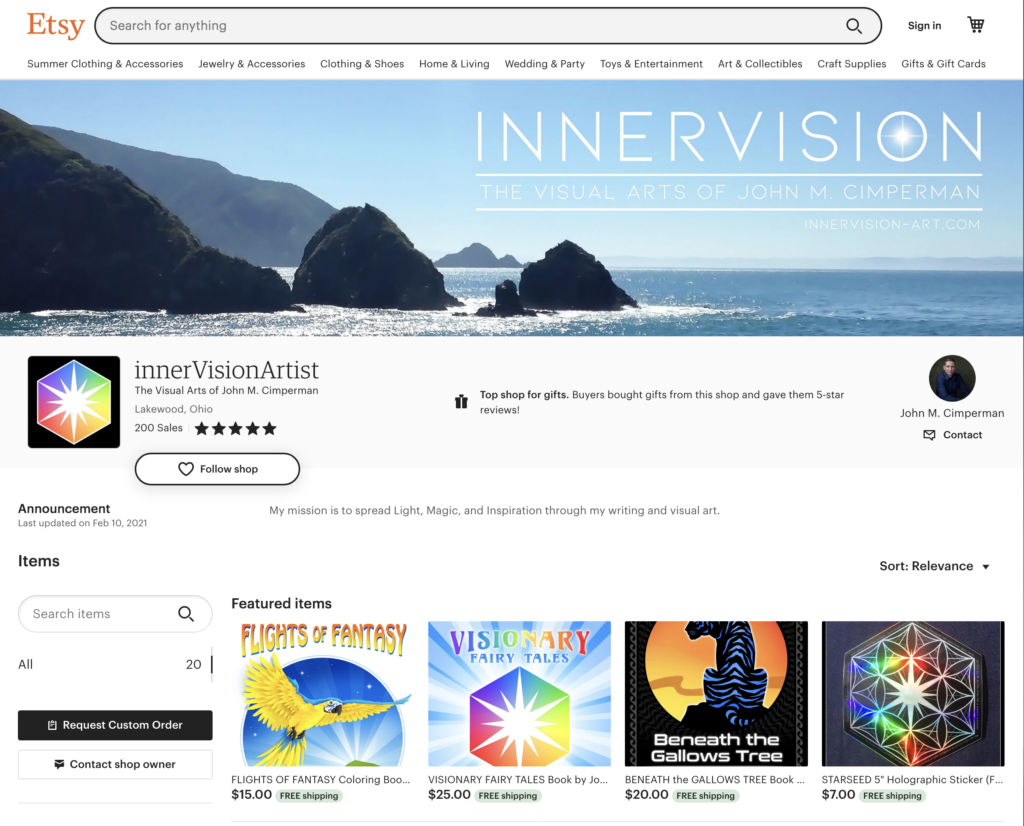Click the $7.00 price
Viewport: 1024px width, 826px height.
click(839, 795)
